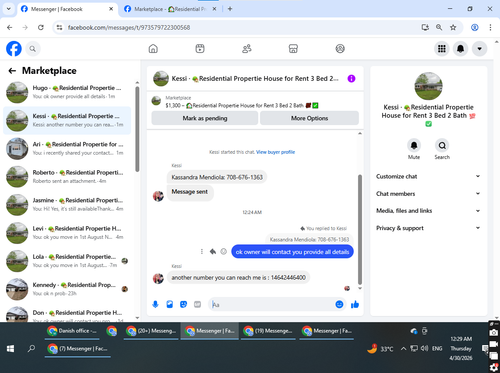
Task: Open the Facebook logo home link
Action: (x=14, y=49)
